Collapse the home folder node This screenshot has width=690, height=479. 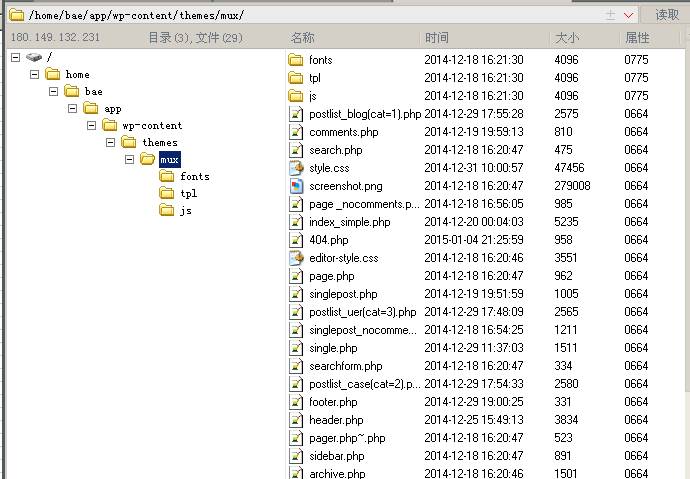[x=34, y=74]
